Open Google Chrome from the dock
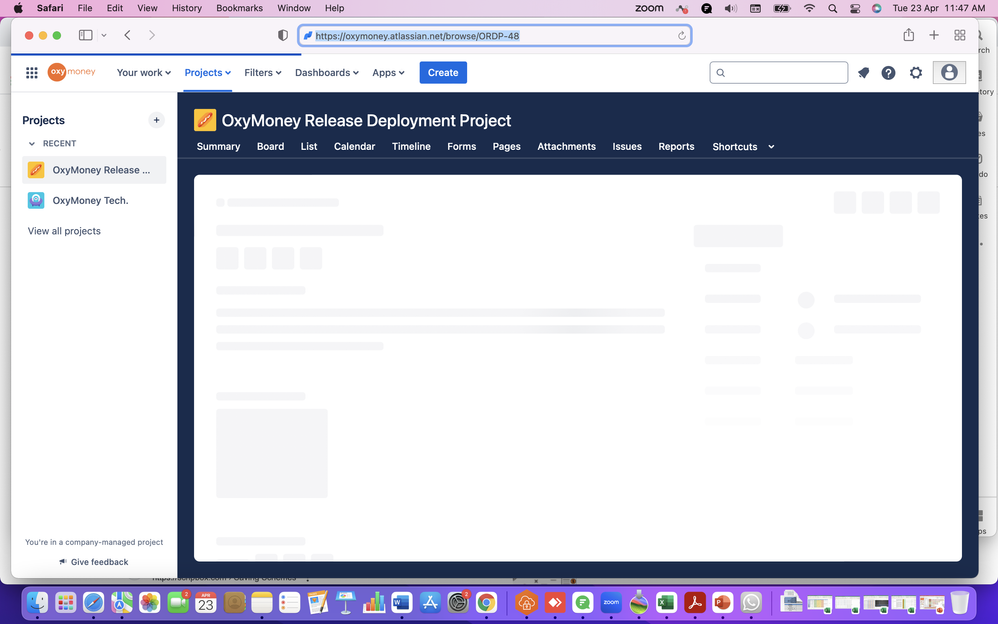This screenshot has width=998, height=624. pos(486,602)
